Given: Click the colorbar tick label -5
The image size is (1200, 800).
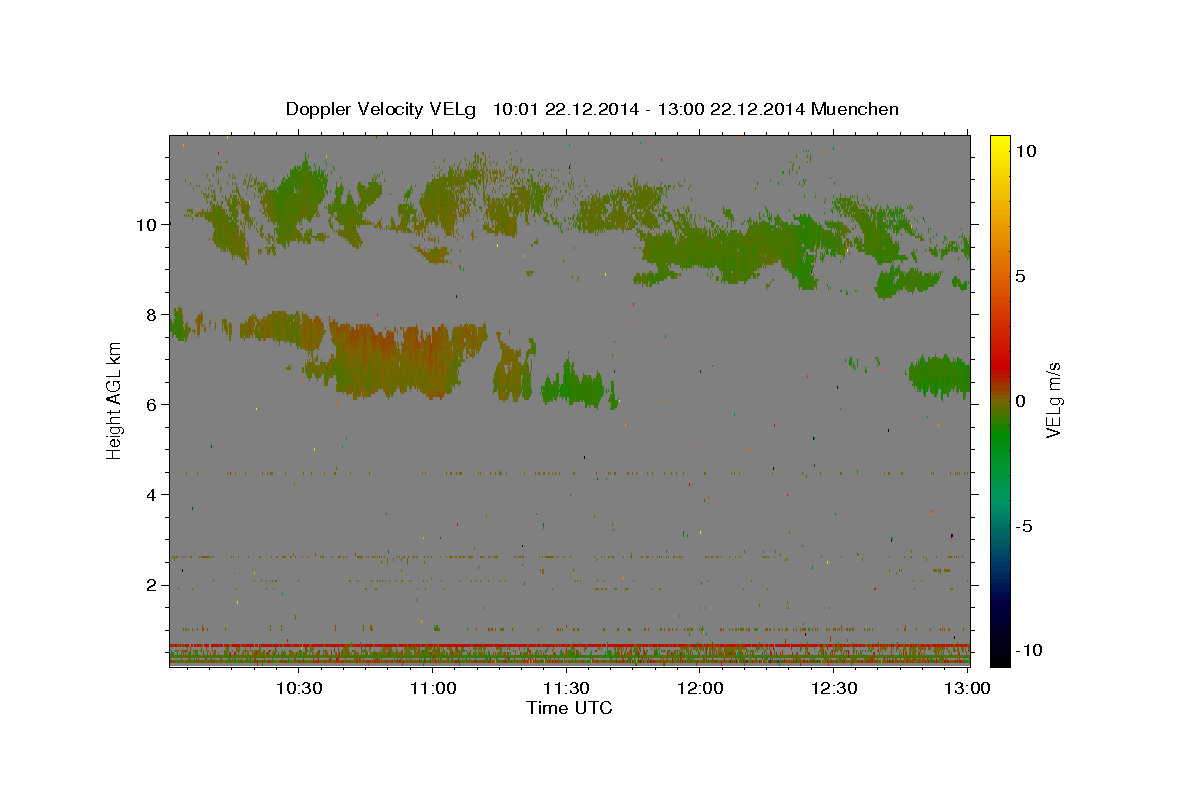Looking at the screenshot, I should point(1023,526).
